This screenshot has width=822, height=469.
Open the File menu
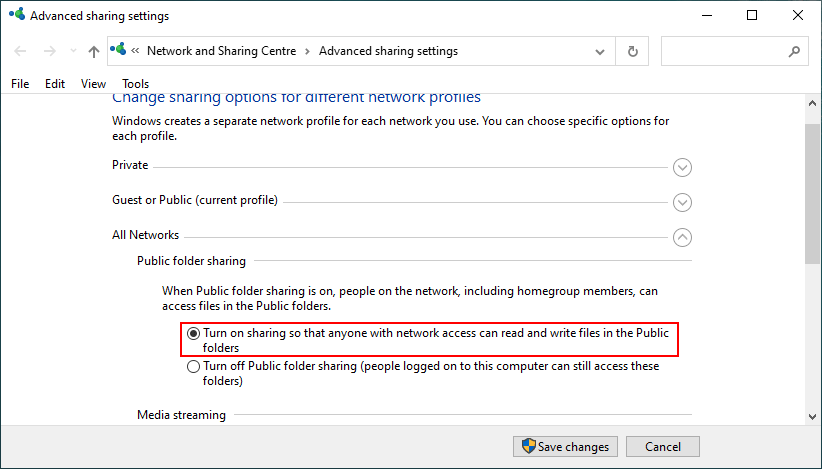click(x=20, y=84)
